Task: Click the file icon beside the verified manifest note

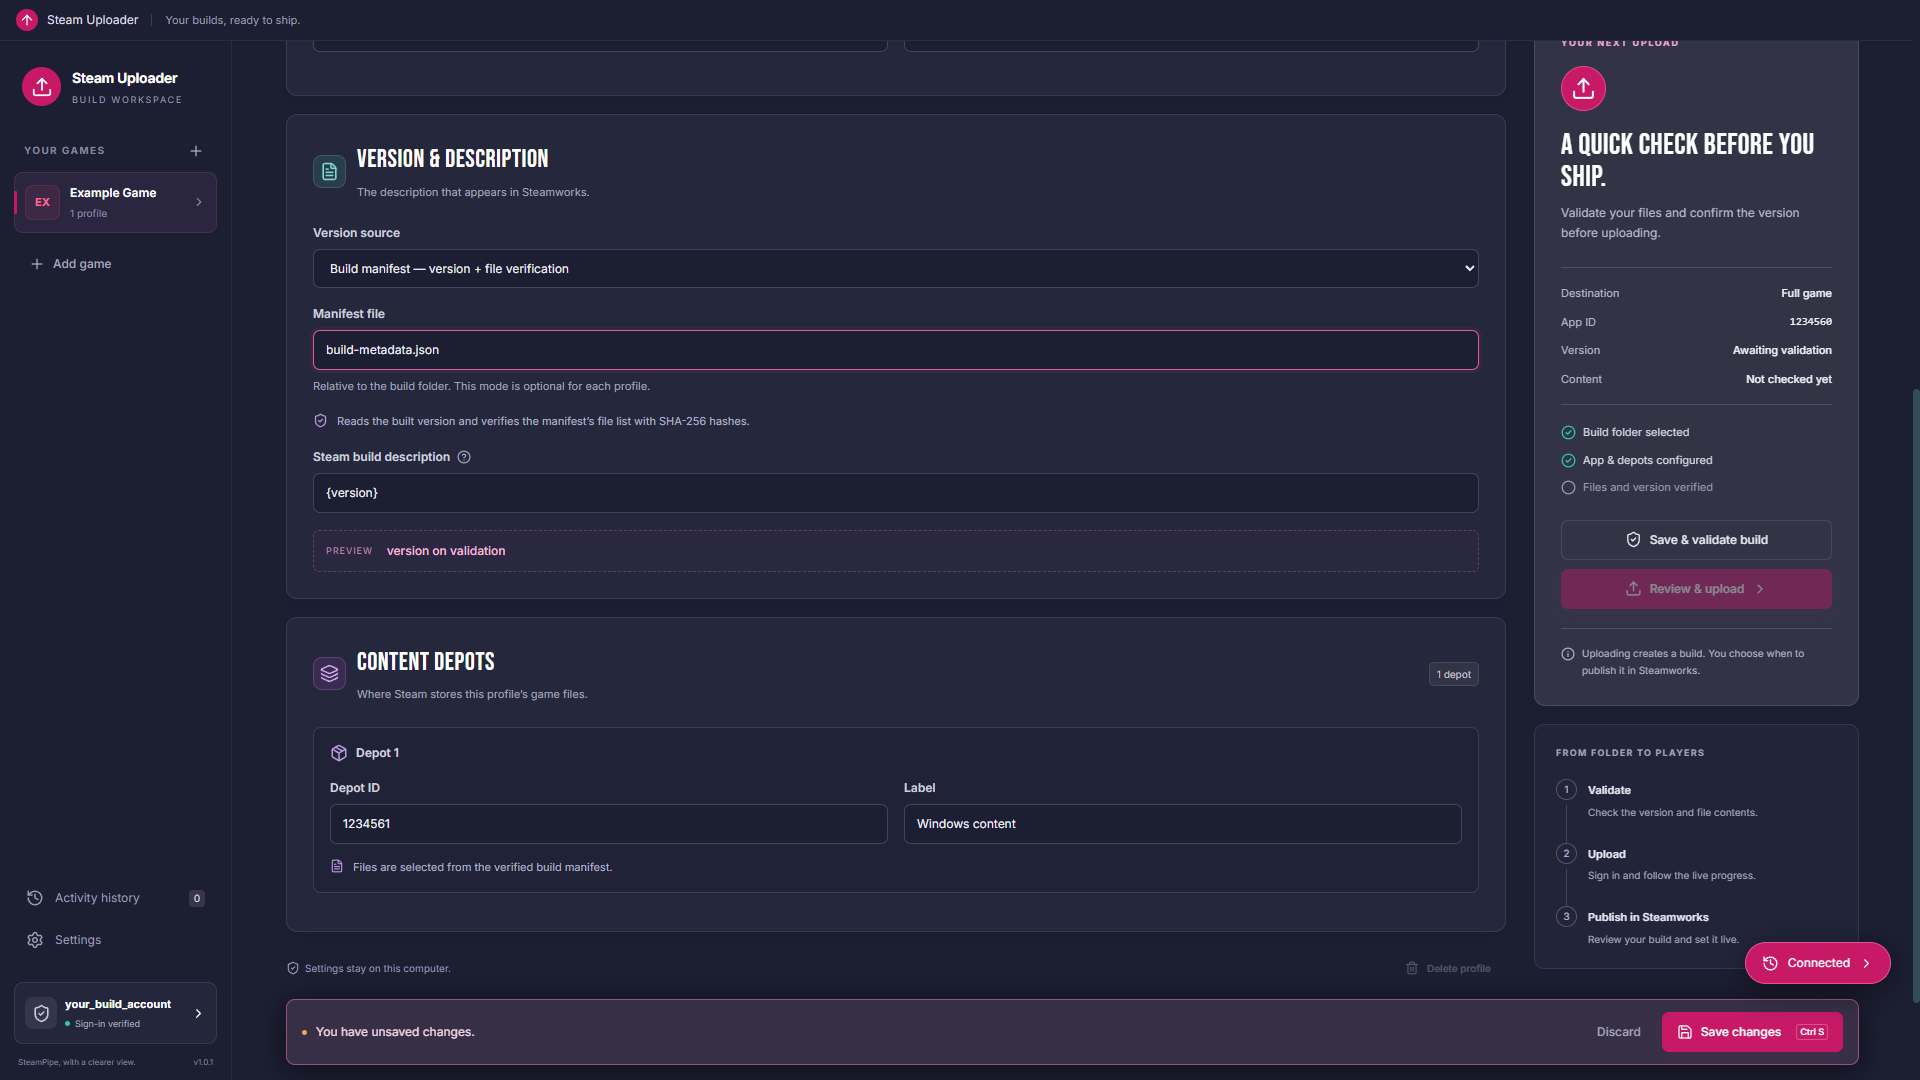Action: [x=337, y=867]
